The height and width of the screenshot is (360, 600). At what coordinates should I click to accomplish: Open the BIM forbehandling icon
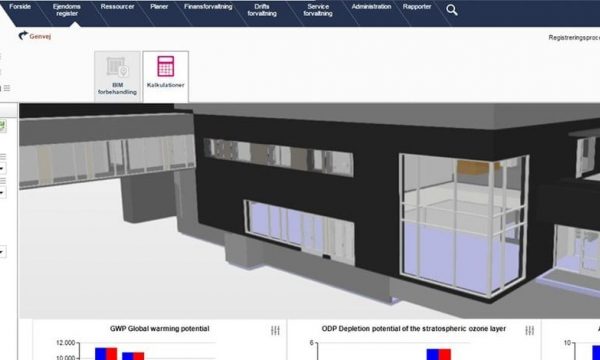coord(117,67)
